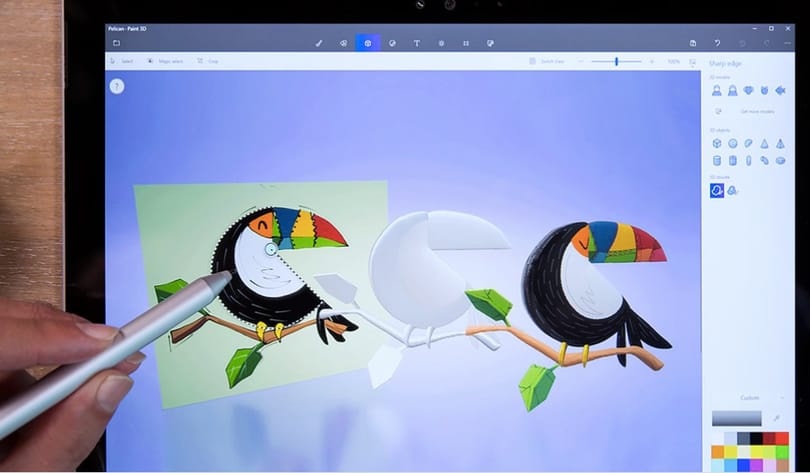Click the Crop button
Viewport: 810px width, 473px height.
(208, 61)
